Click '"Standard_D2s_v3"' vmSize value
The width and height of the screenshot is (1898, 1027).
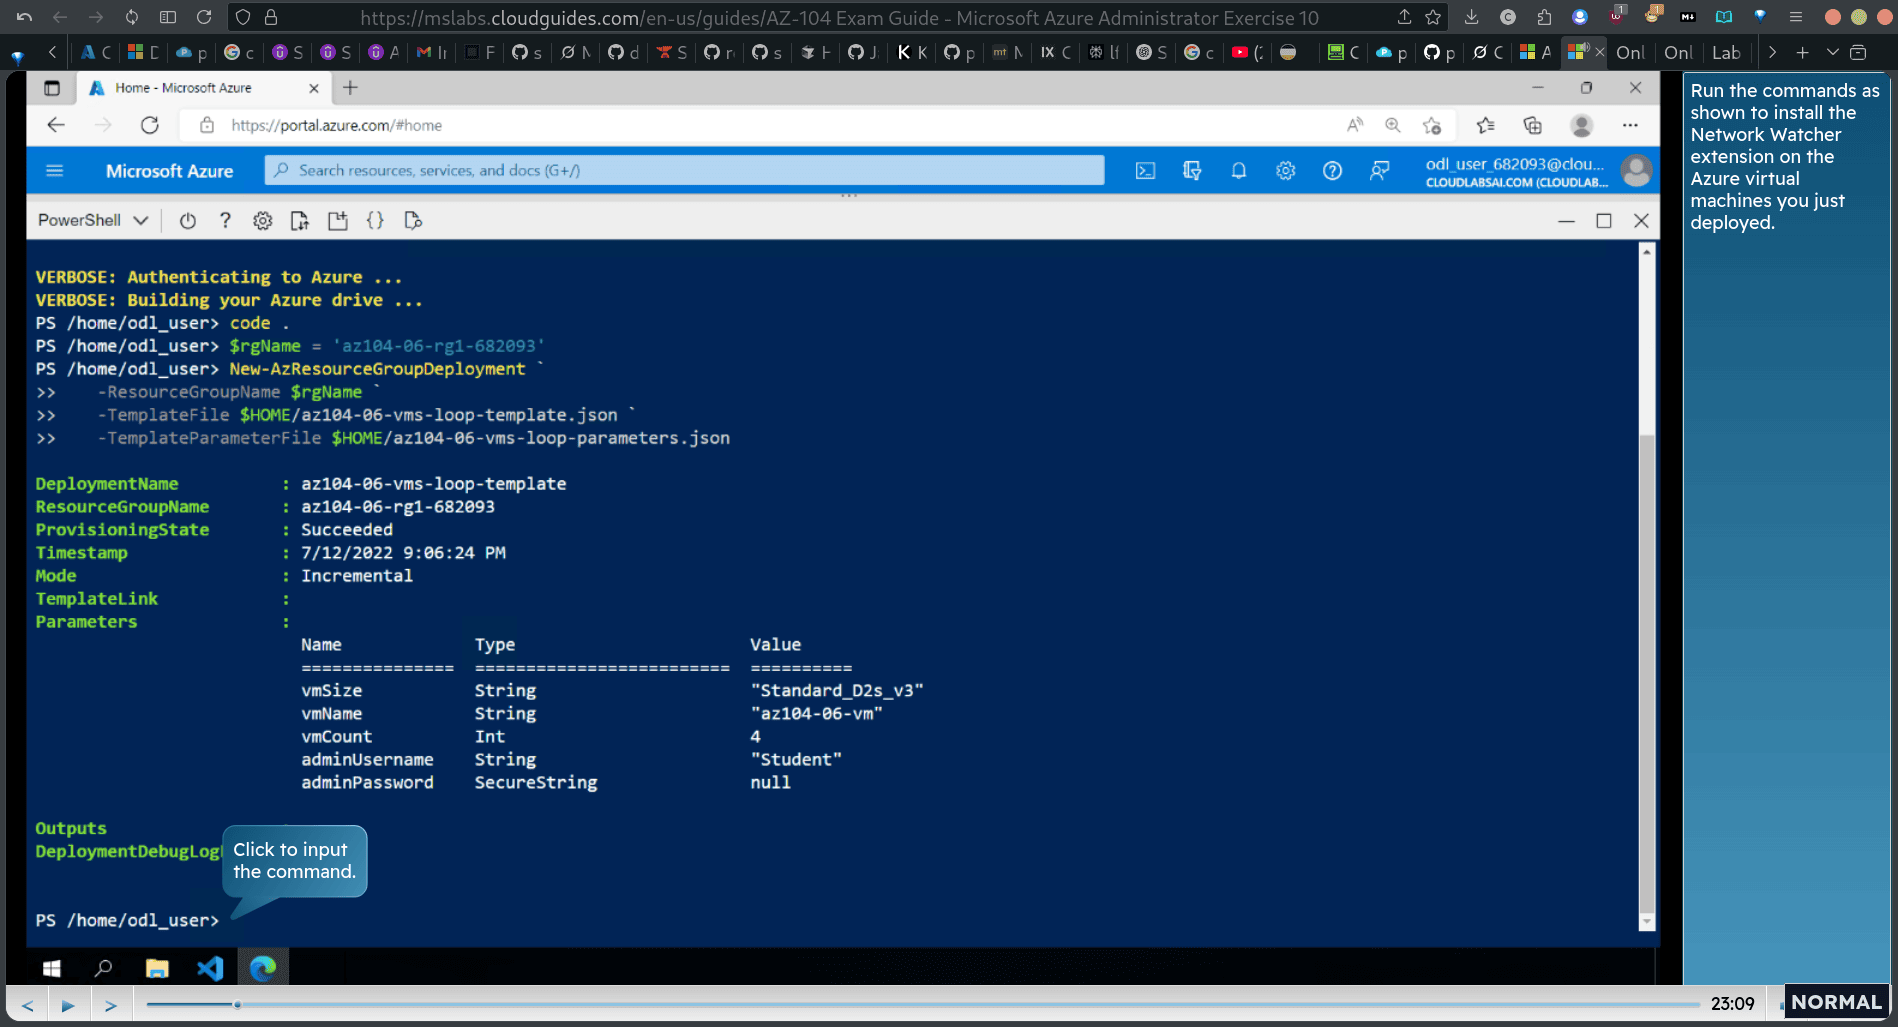coord(837,691)
